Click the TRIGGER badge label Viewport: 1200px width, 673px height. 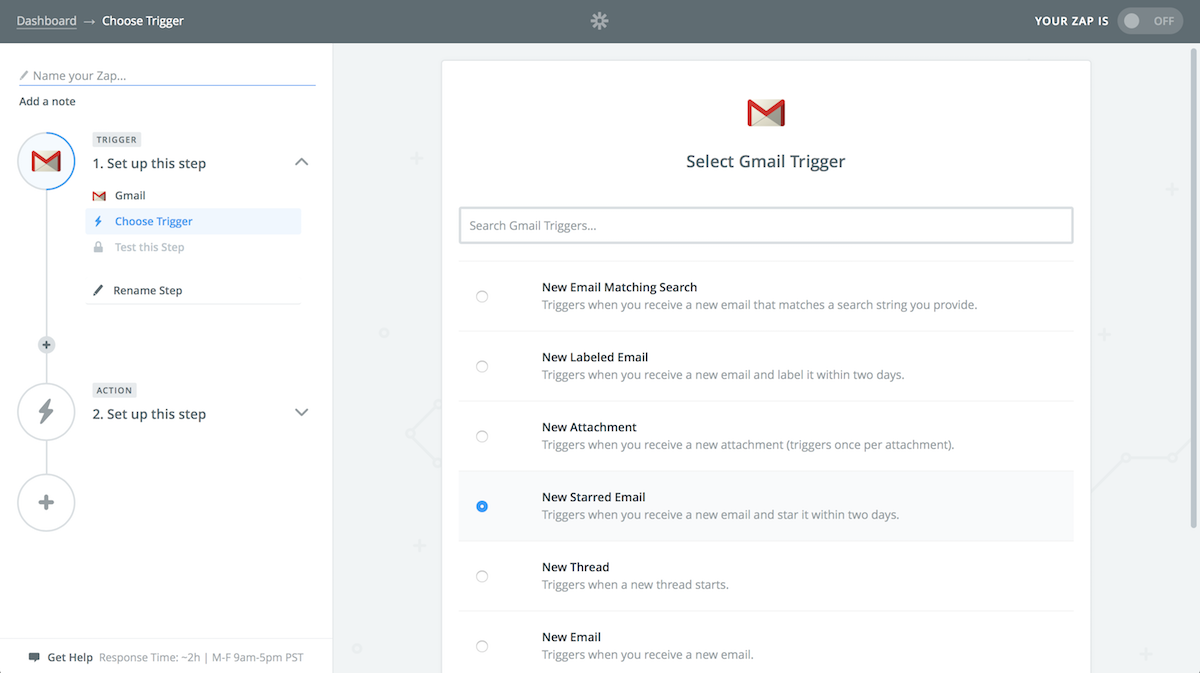tap(117, 140)
